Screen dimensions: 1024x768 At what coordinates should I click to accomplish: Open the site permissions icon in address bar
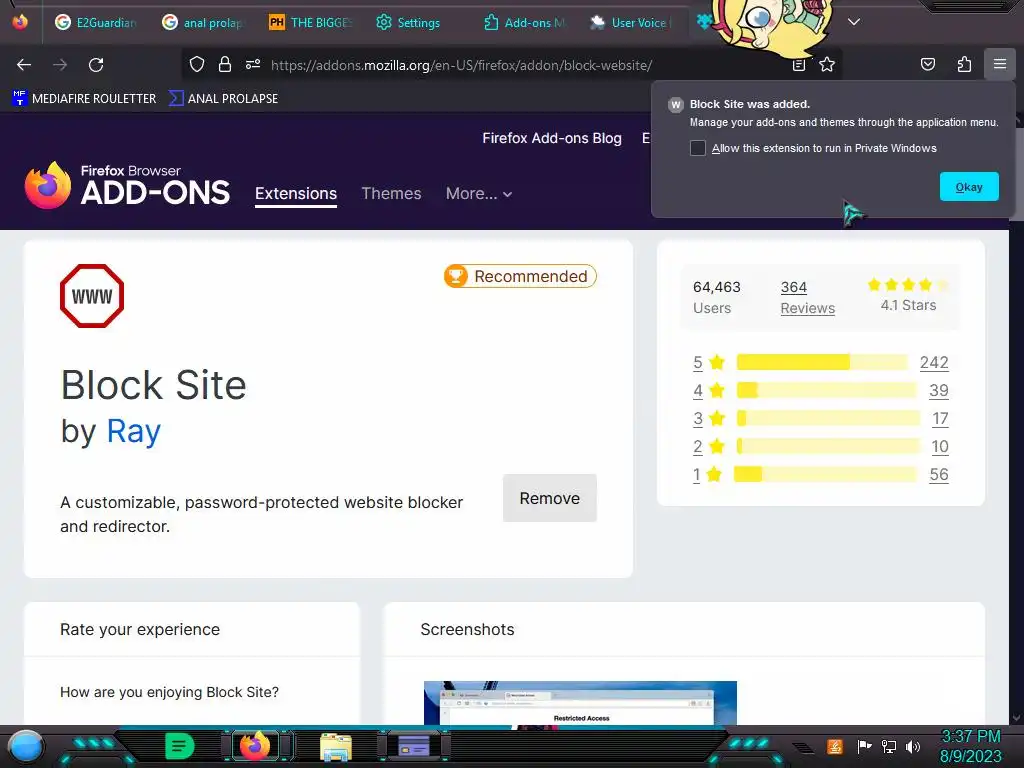(x=253, y=65)
